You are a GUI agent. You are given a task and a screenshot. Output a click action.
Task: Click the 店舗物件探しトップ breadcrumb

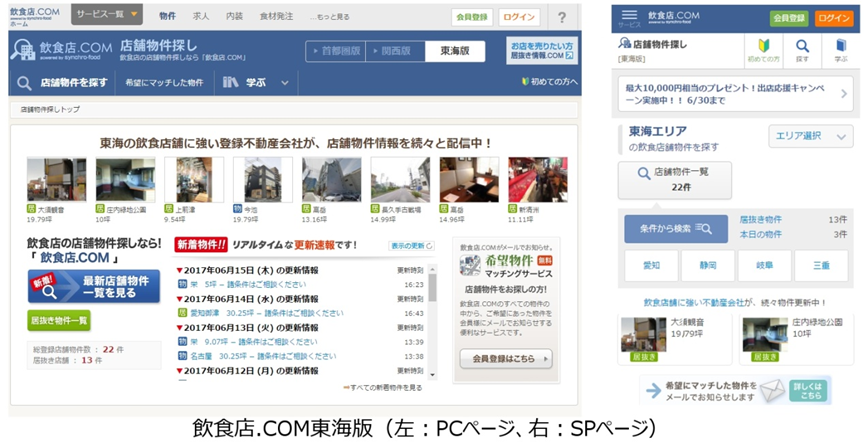pos(50,110)
